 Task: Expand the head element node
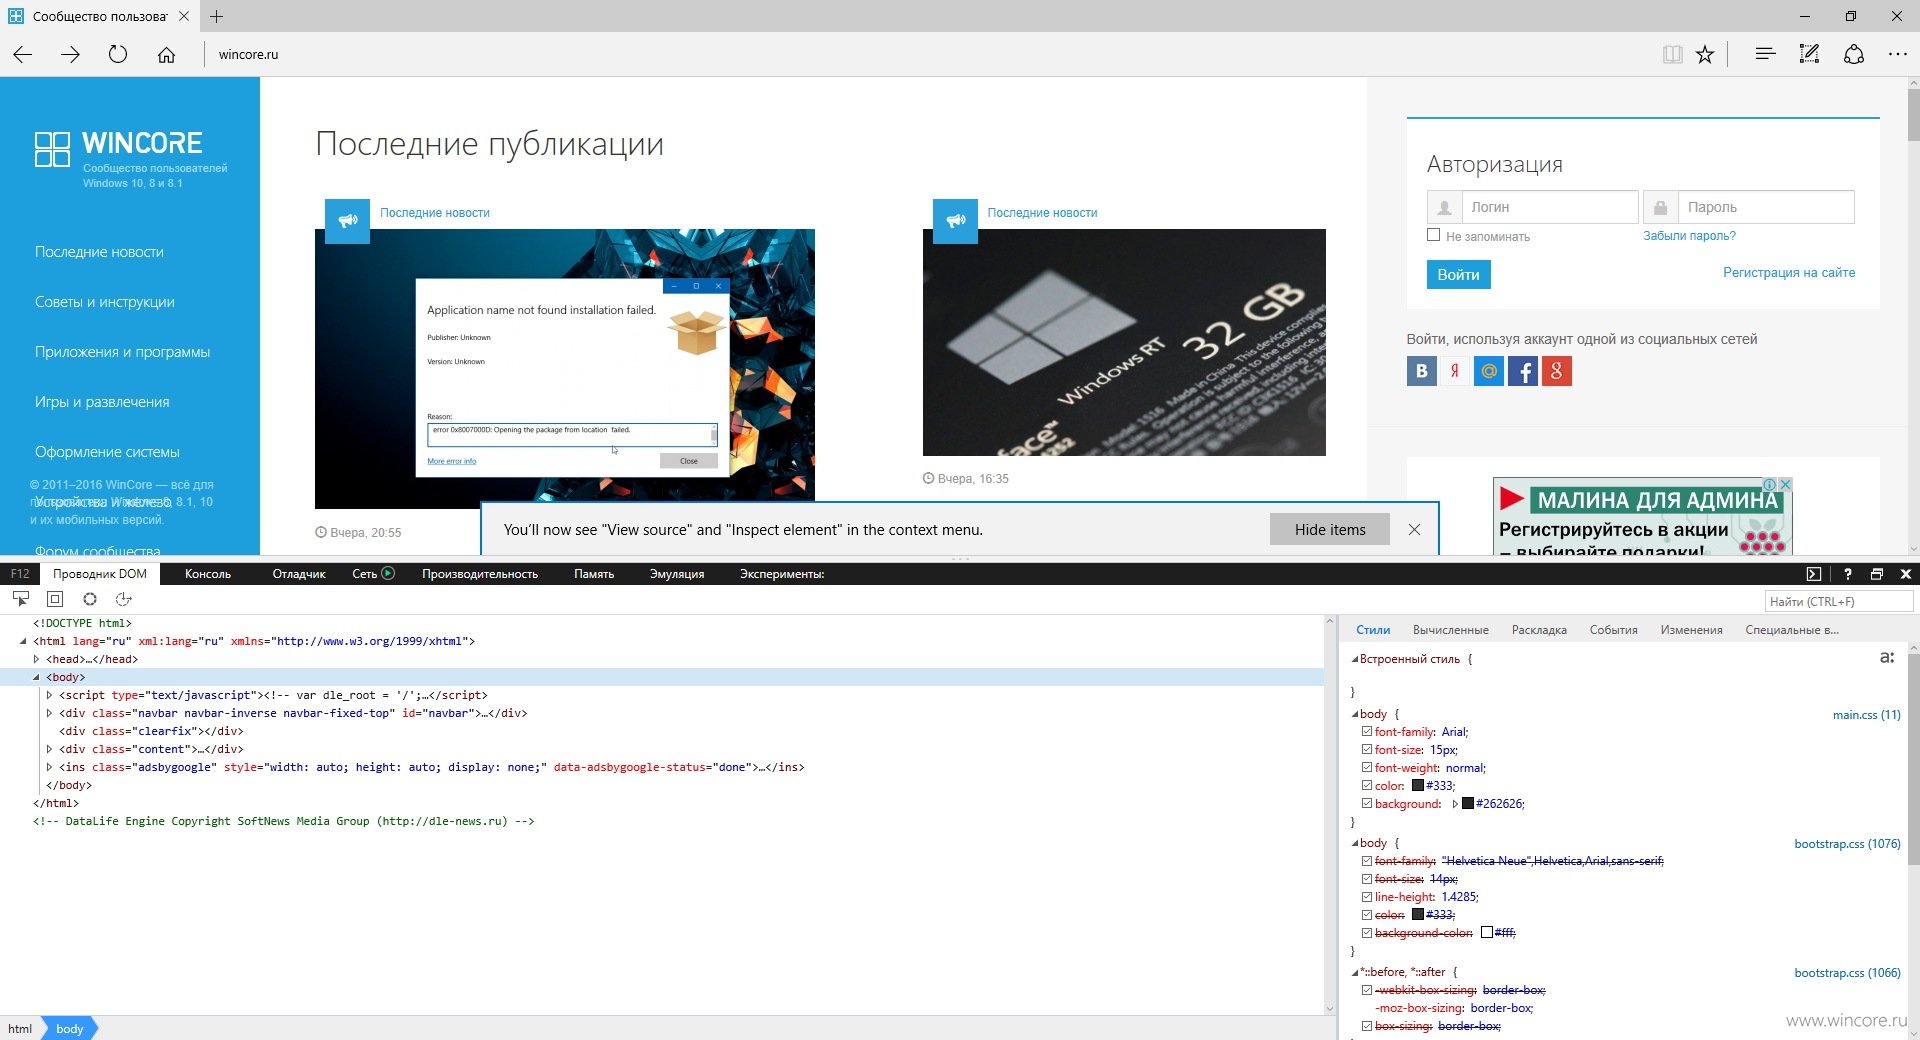(36, 659)
